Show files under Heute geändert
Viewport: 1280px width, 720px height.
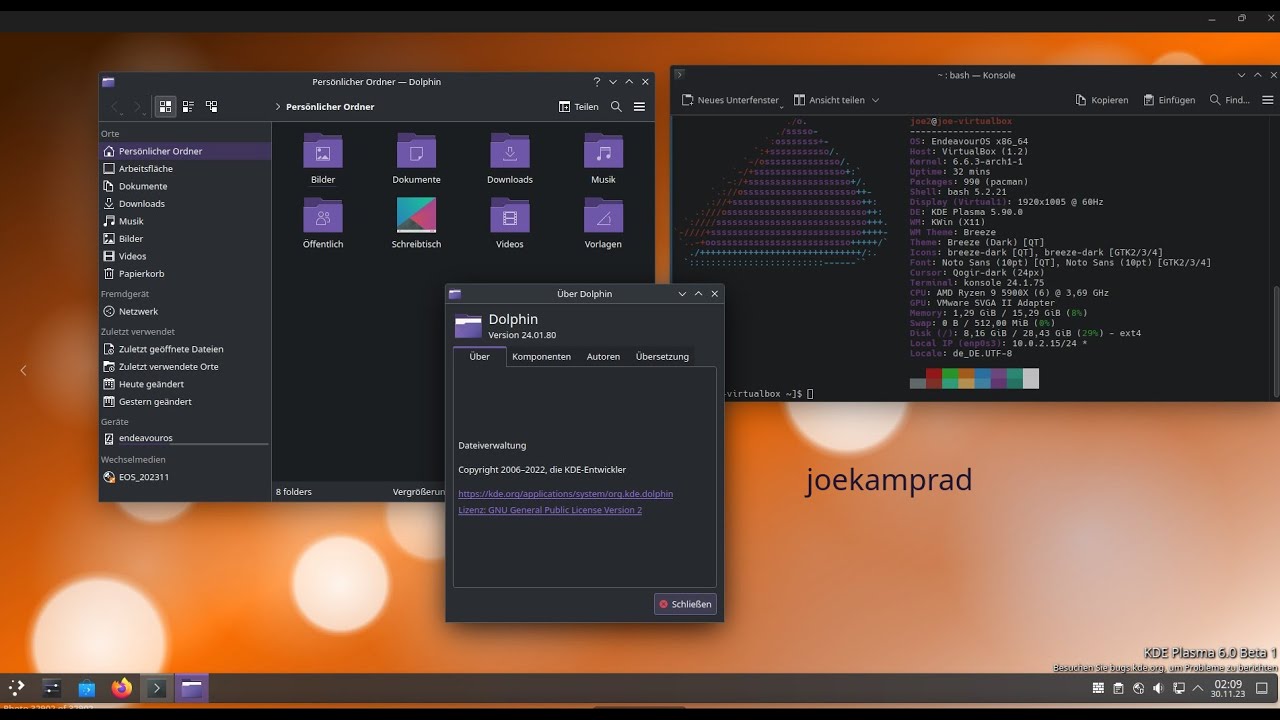(185, 384)
